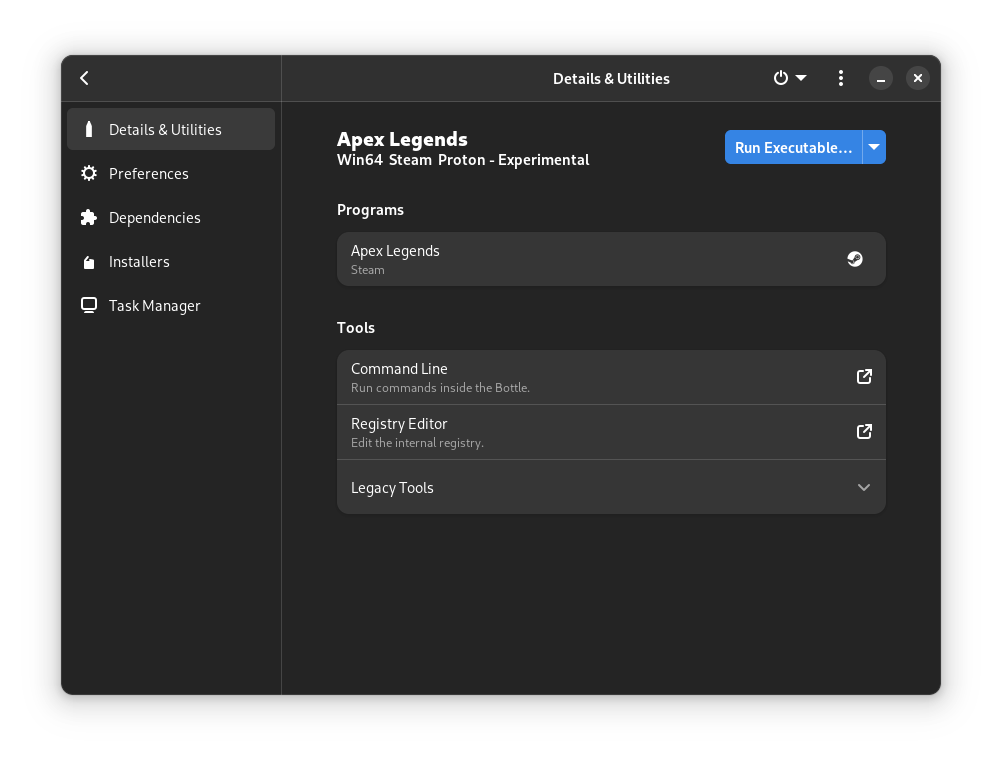Minimize the Bottles window
Viewport: 1002px width, 762px height.
click(881, 78)
